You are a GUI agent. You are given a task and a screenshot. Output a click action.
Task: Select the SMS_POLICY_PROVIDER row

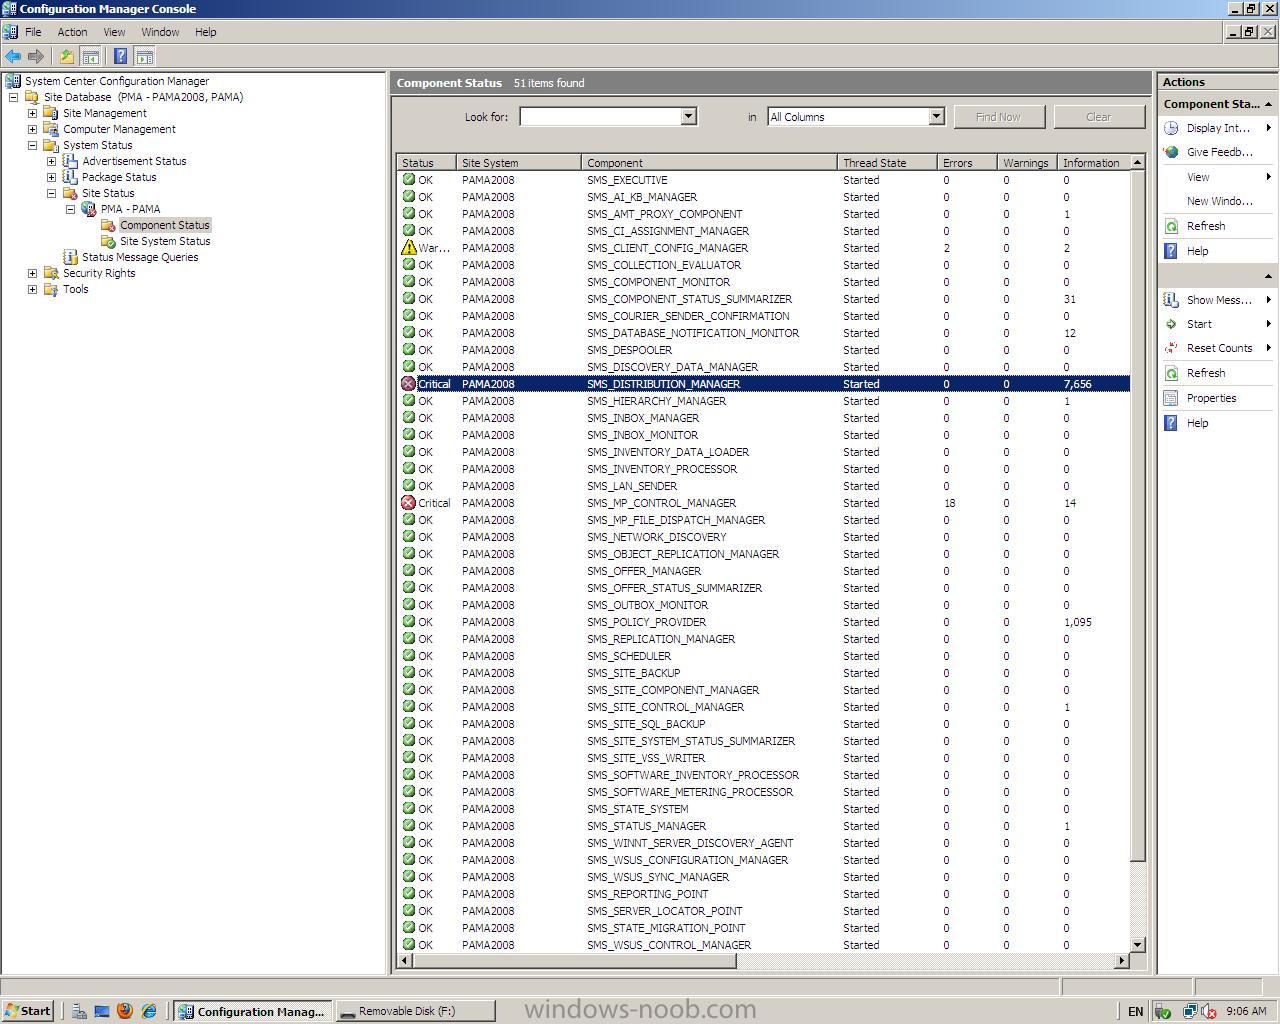764,622
